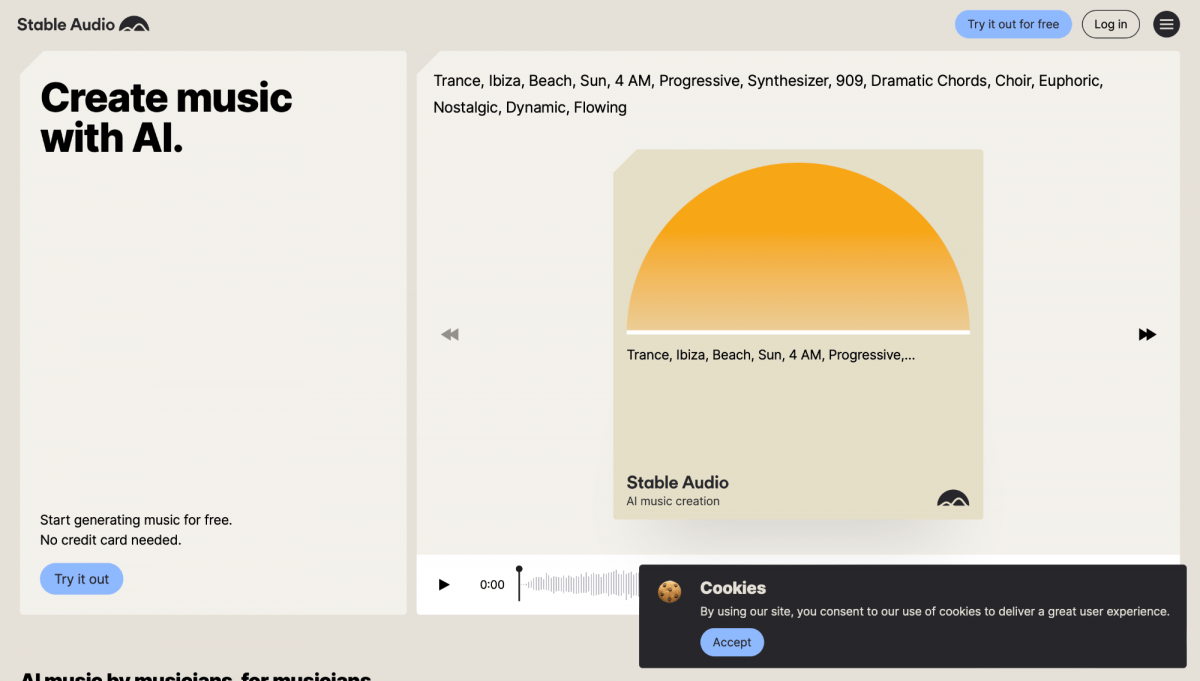The image size is (1200, 681).
Task: Click the fast-forward icon beside the artwork
Action: click(x=1147, y=334)
